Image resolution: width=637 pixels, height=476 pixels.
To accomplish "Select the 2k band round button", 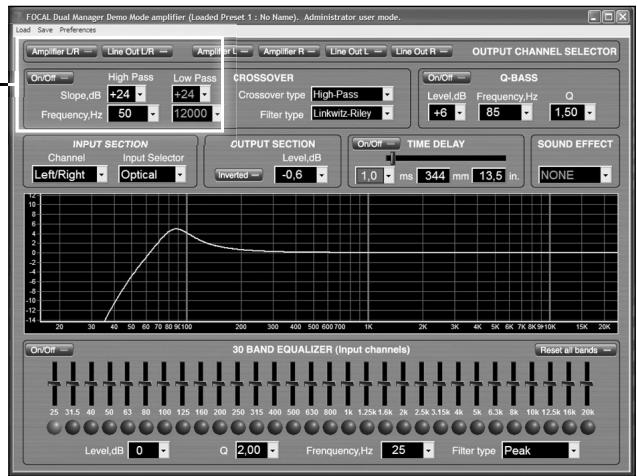I will (x=403, y=427).
